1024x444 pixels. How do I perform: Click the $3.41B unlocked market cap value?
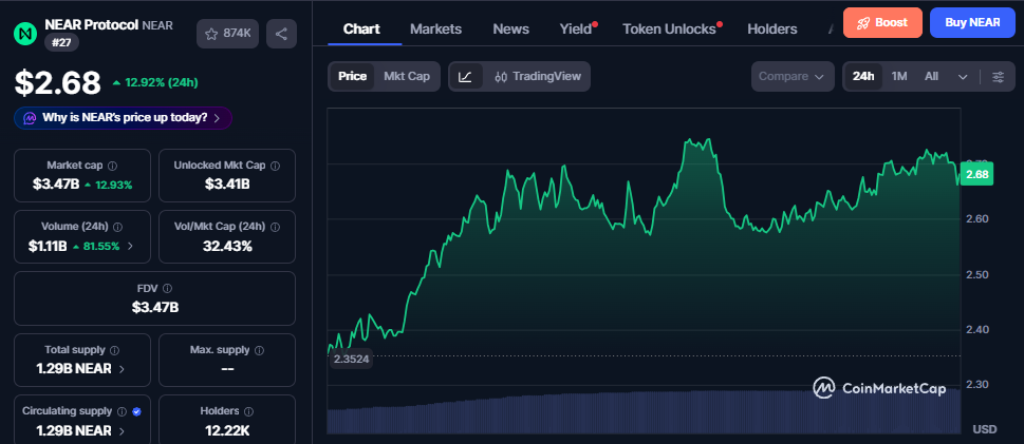pos(227,185)
